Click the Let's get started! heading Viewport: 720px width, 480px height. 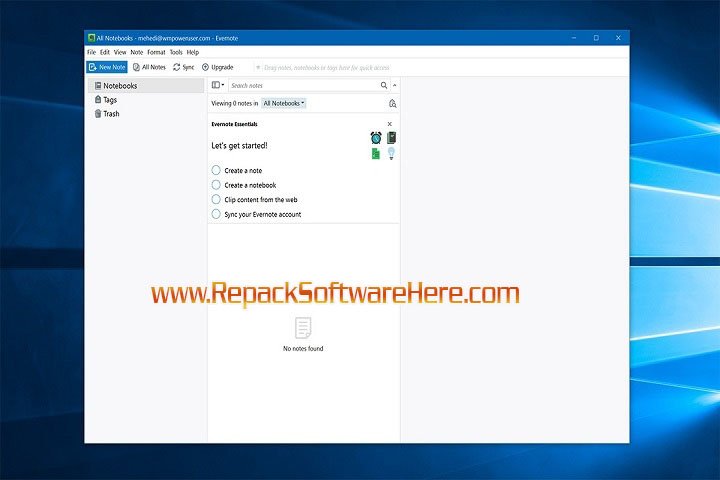pos(239,146)
